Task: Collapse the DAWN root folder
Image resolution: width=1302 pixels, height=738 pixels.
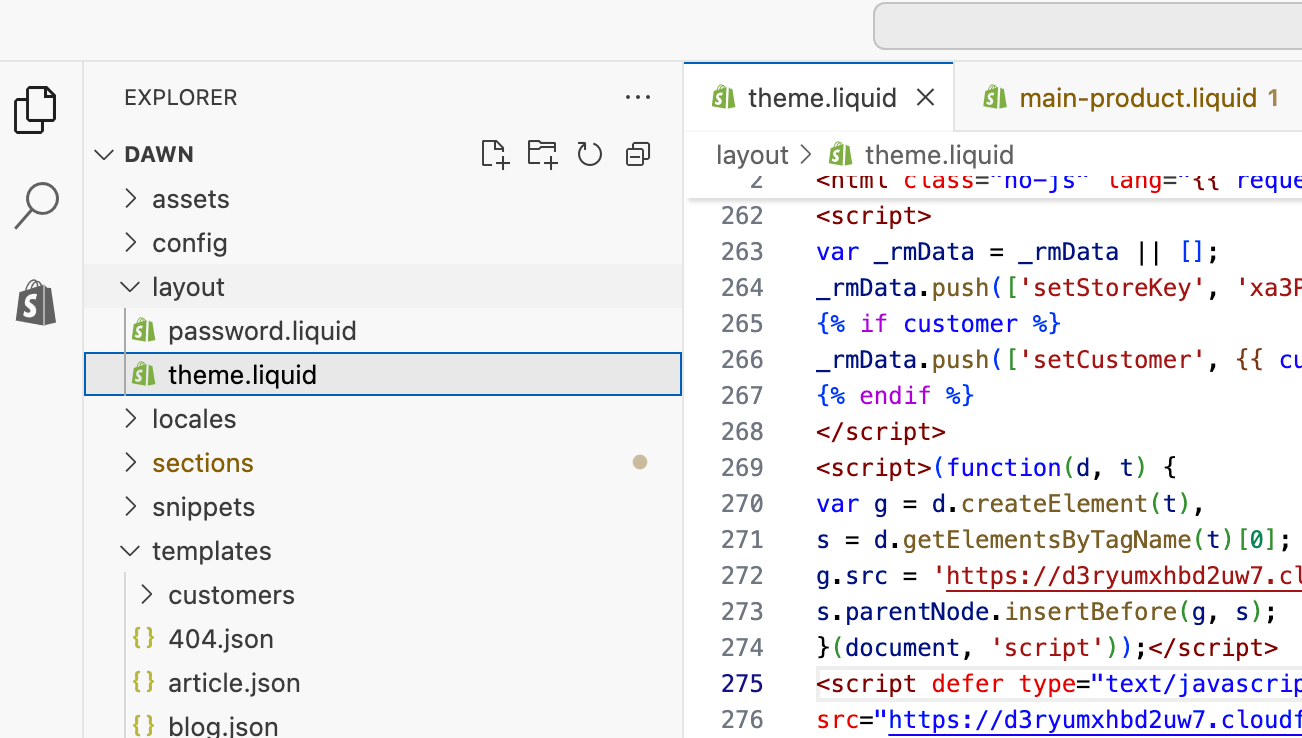Action: tap(104, 154)
